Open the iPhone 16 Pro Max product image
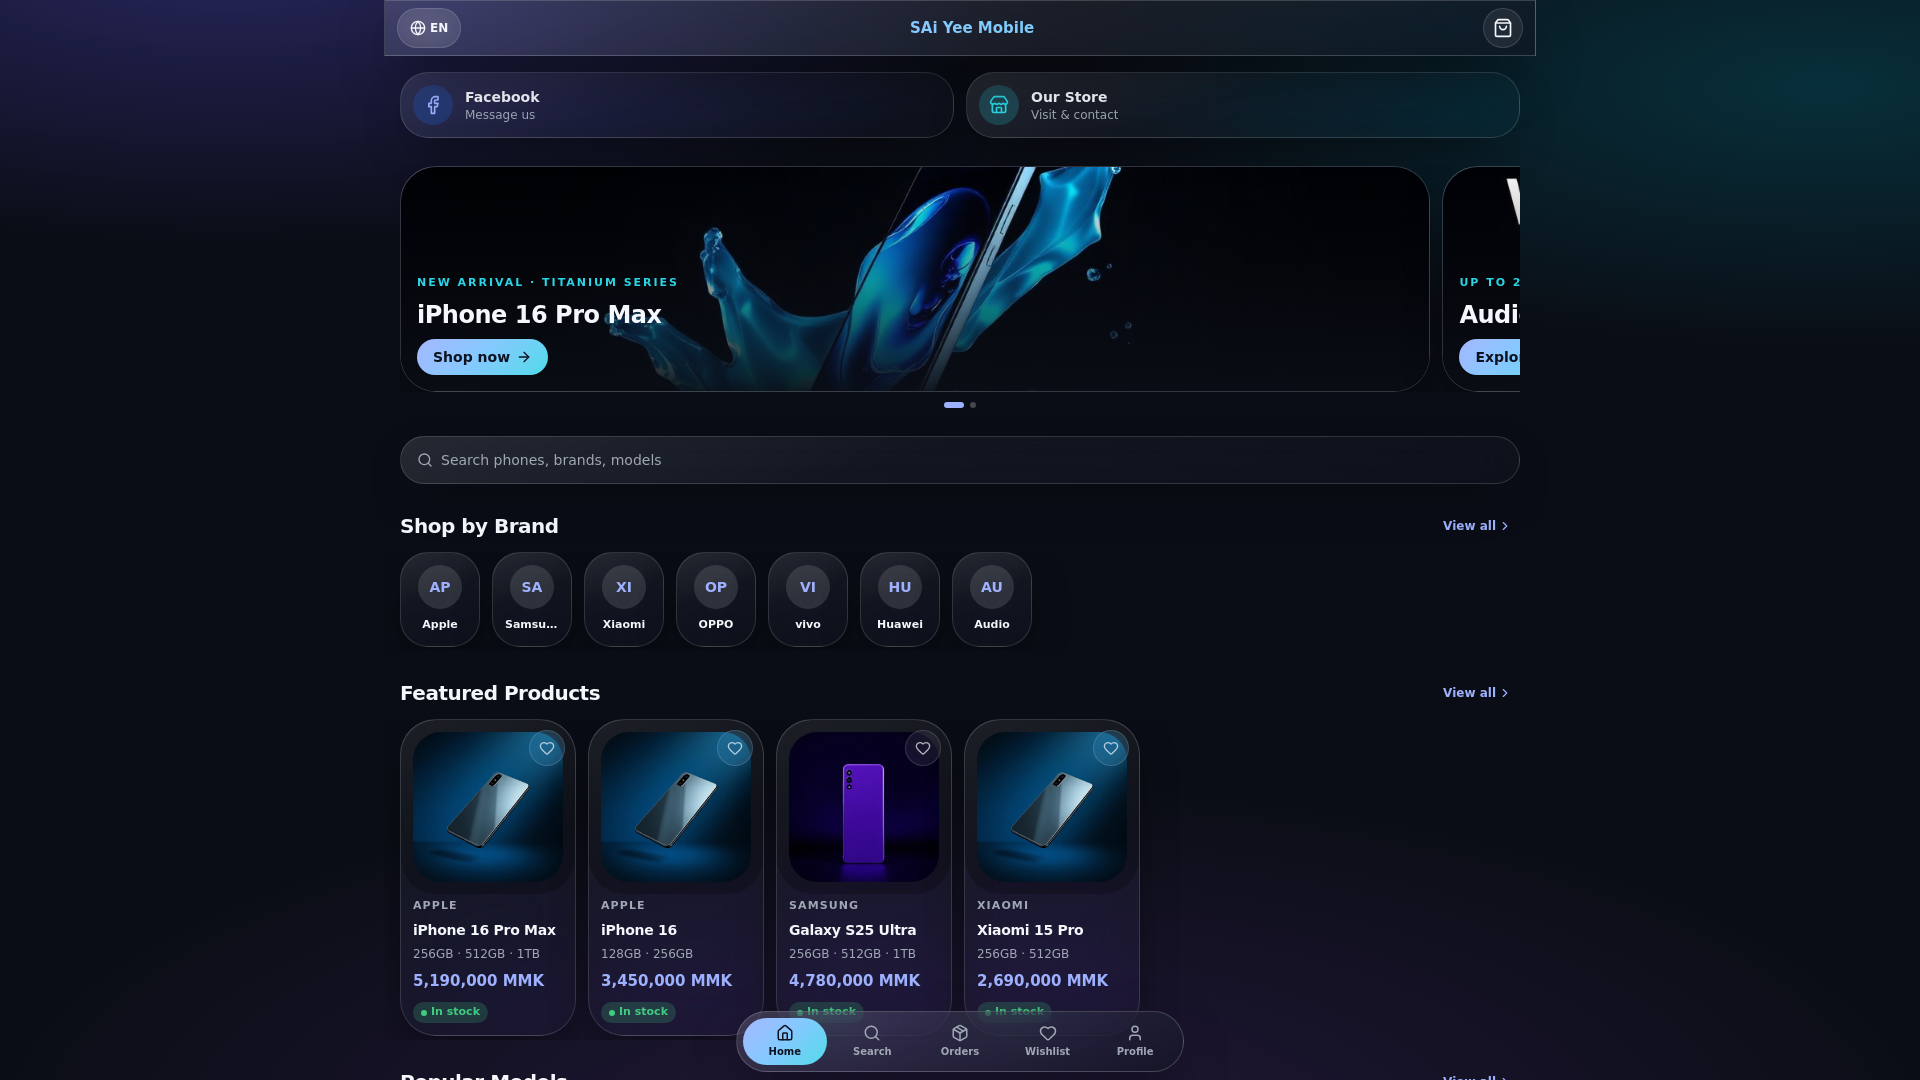This screenshot has height=1080, width=1920. point(488,807)
